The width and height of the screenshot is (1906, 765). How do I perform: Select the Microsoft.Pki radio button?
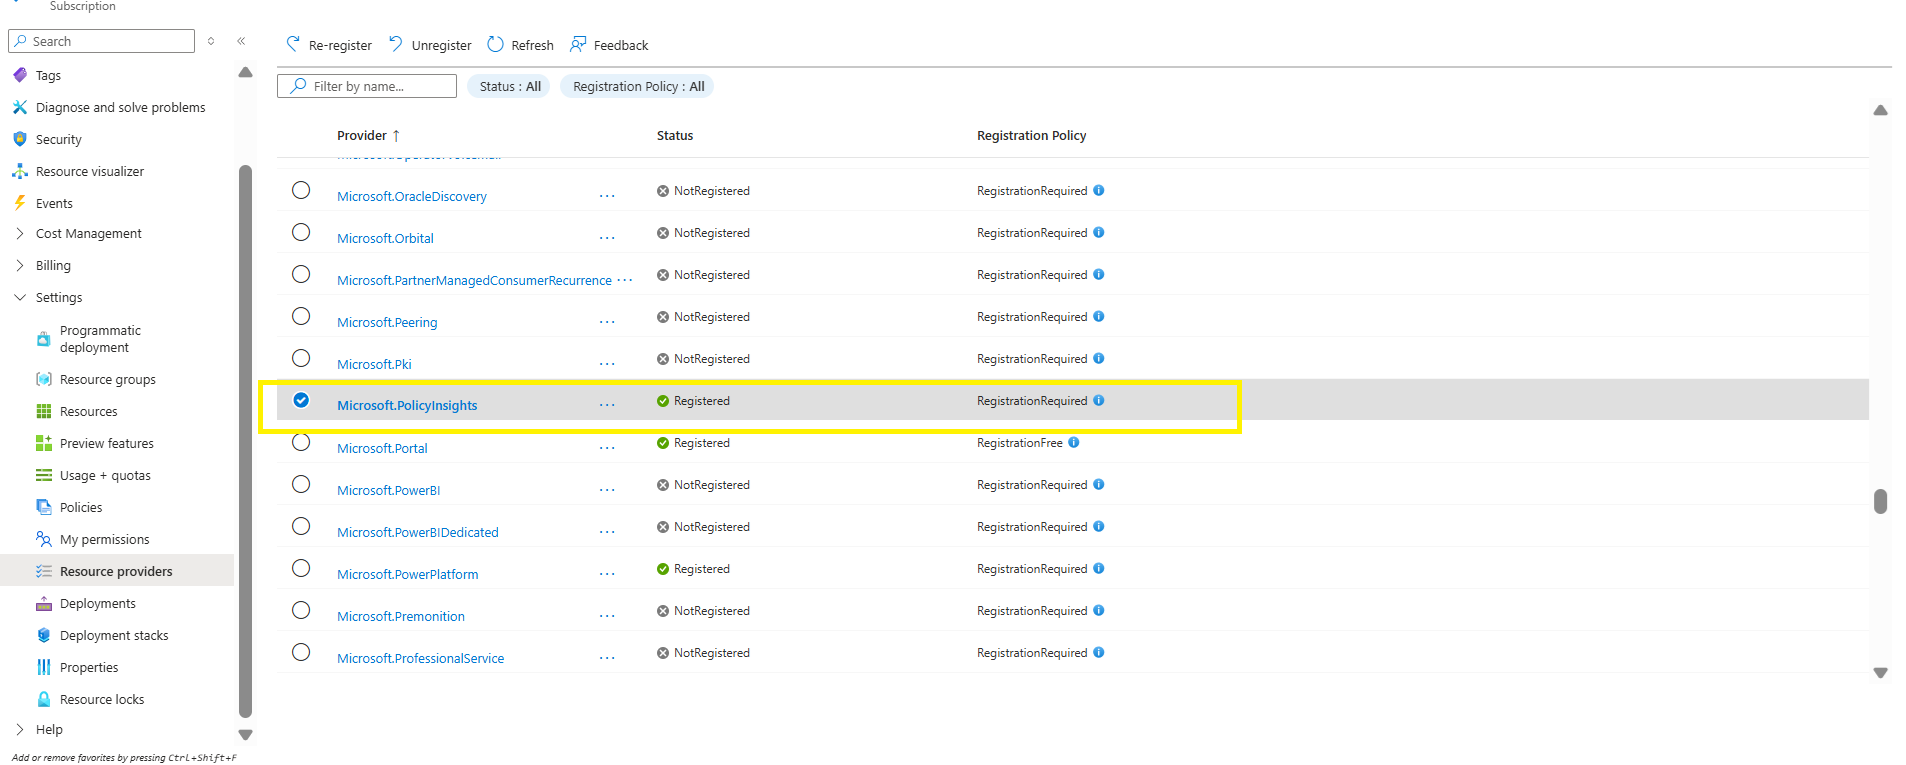tap(301, 358)
